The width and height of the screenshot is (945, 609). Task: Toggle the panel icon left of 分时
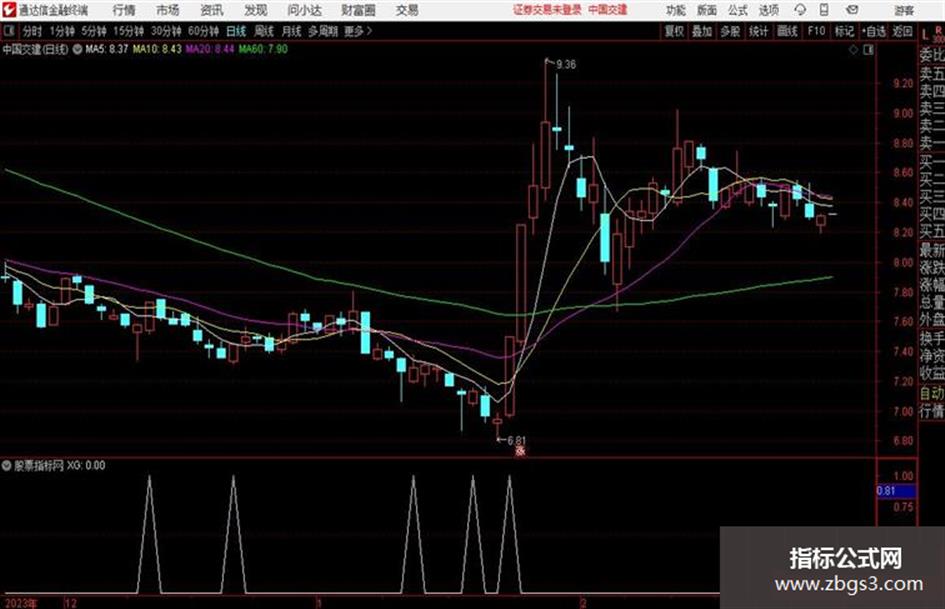pyautogui.click(x=8, y=31)
